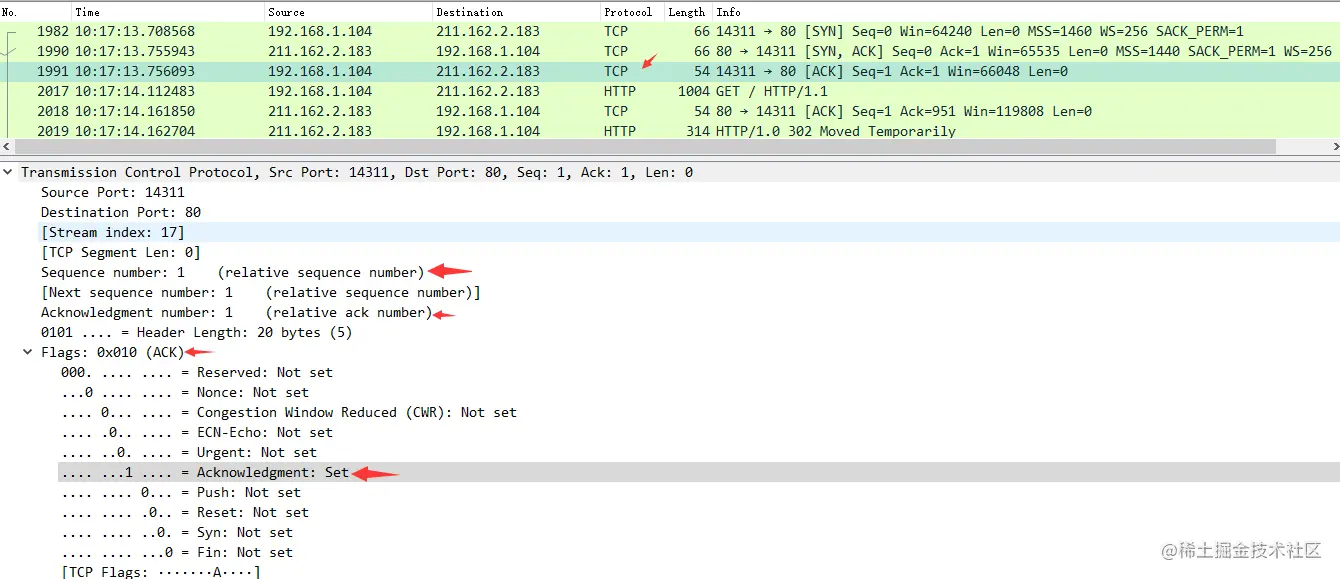Viewport: 1340px width, 579px height.
Task: Select the ECN-Echo: Not set flag
Action: pyautogui.click(x=197, y=432)
